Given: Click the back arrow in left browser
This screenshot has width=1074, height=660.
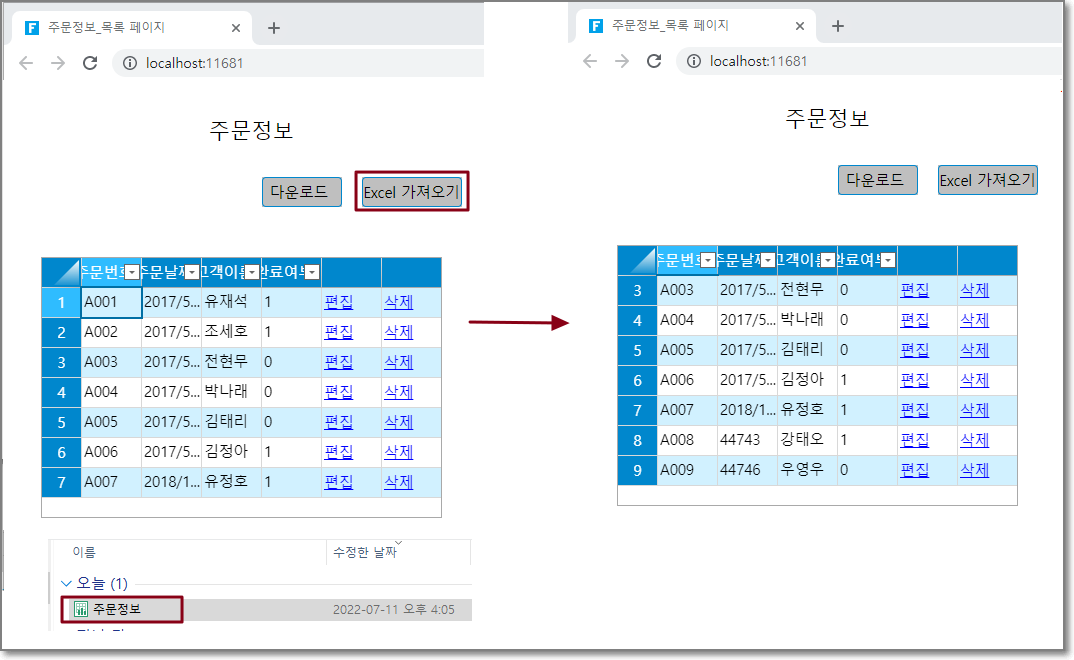Looking at the screenshot, I should tap(26, 63).
